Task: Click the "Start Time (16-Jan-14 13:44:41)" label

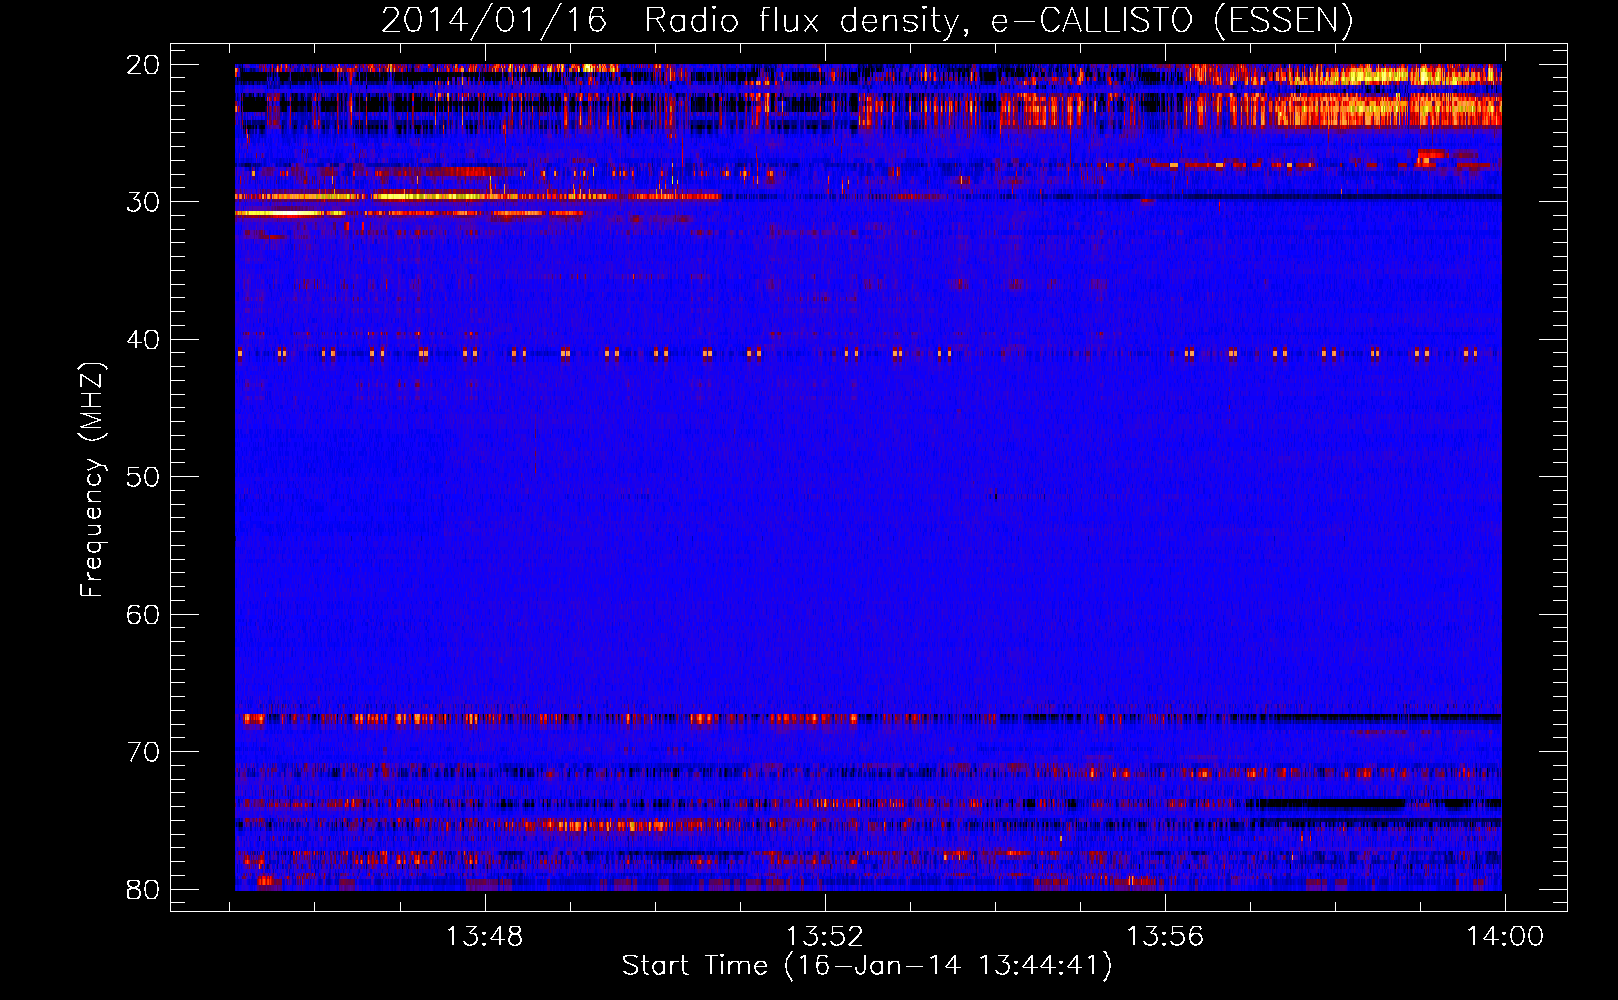Action: [x=867, y=966]
